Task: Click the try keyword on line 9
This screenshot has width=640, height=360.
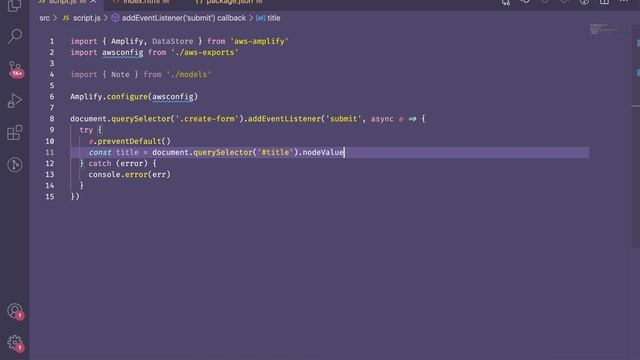Action: coord(86,130)
